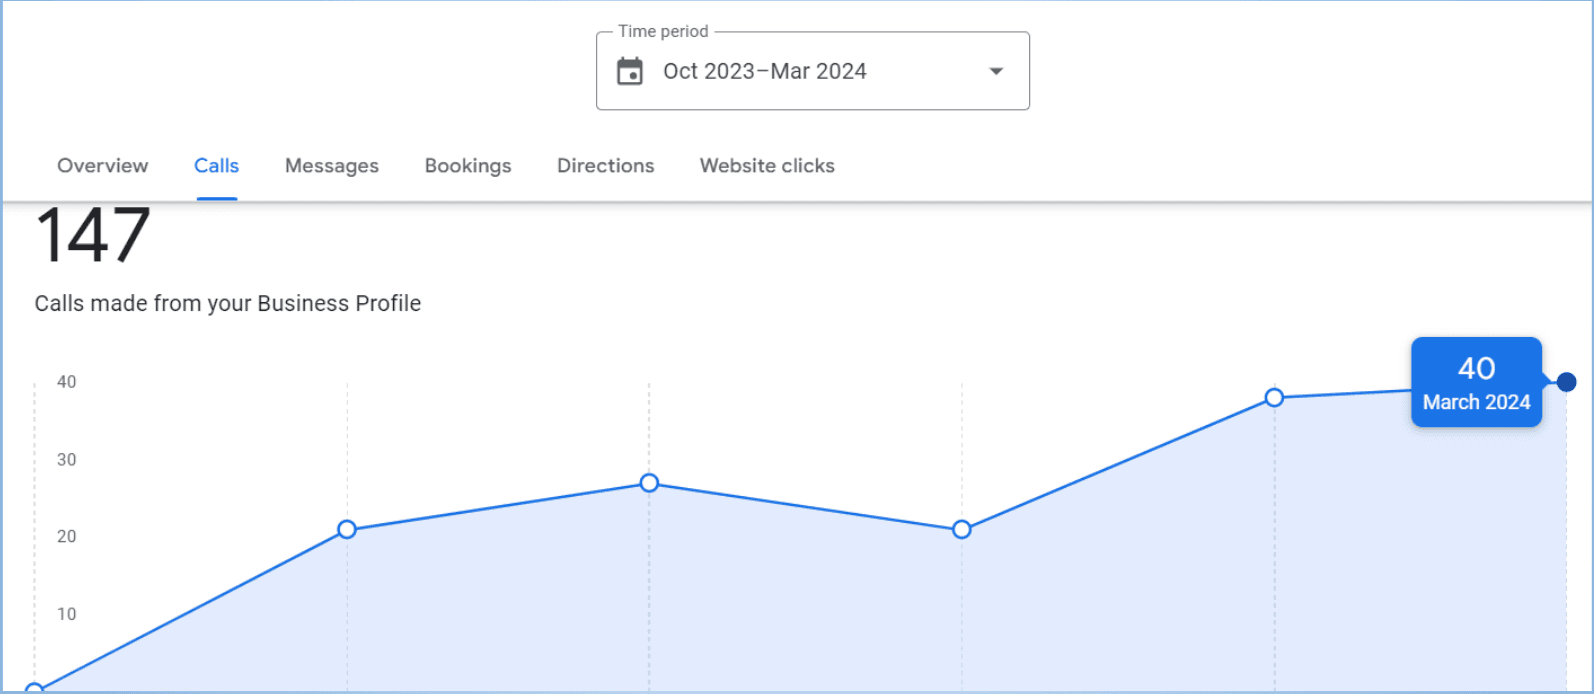Open the Calls tab
The width and height of the screenshot is (1594, 694).
[217, 166]
